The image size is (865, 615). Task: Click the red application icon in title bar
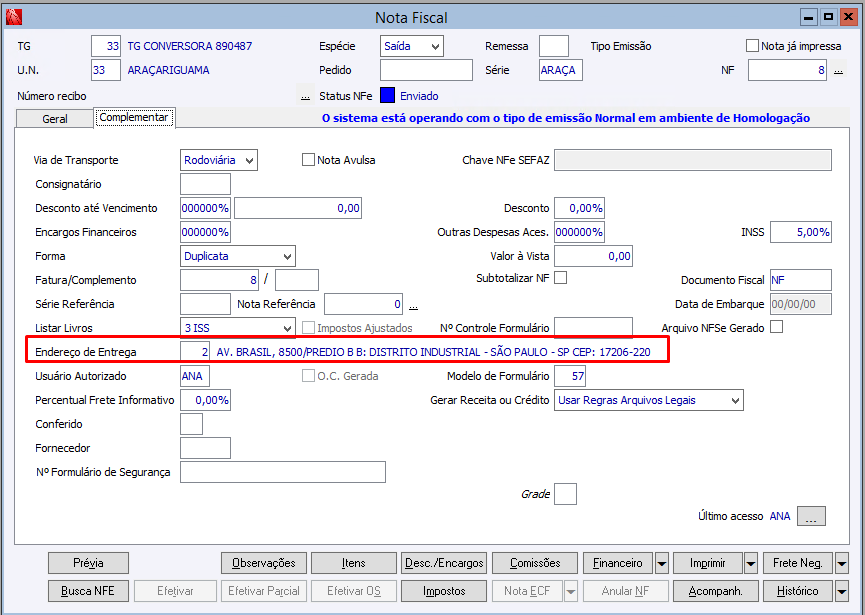(14, 17)
